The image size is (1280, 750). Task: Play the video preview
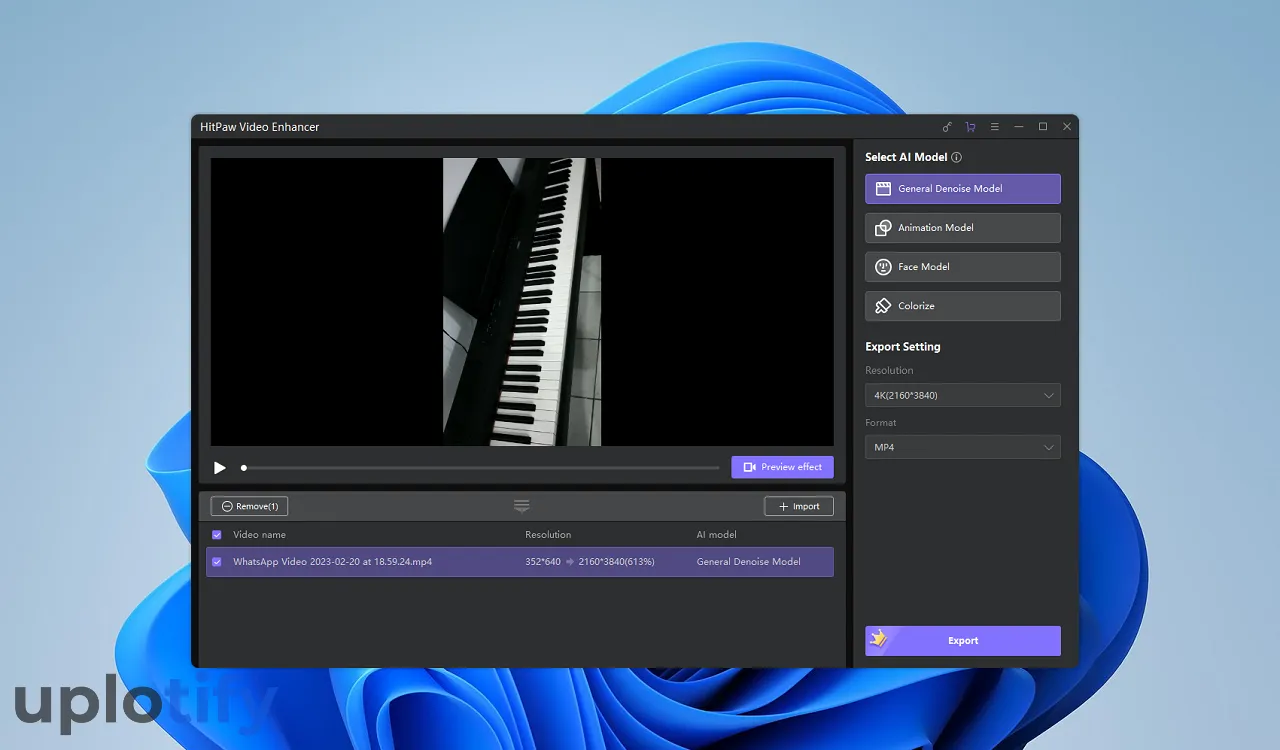pos(220,468)
